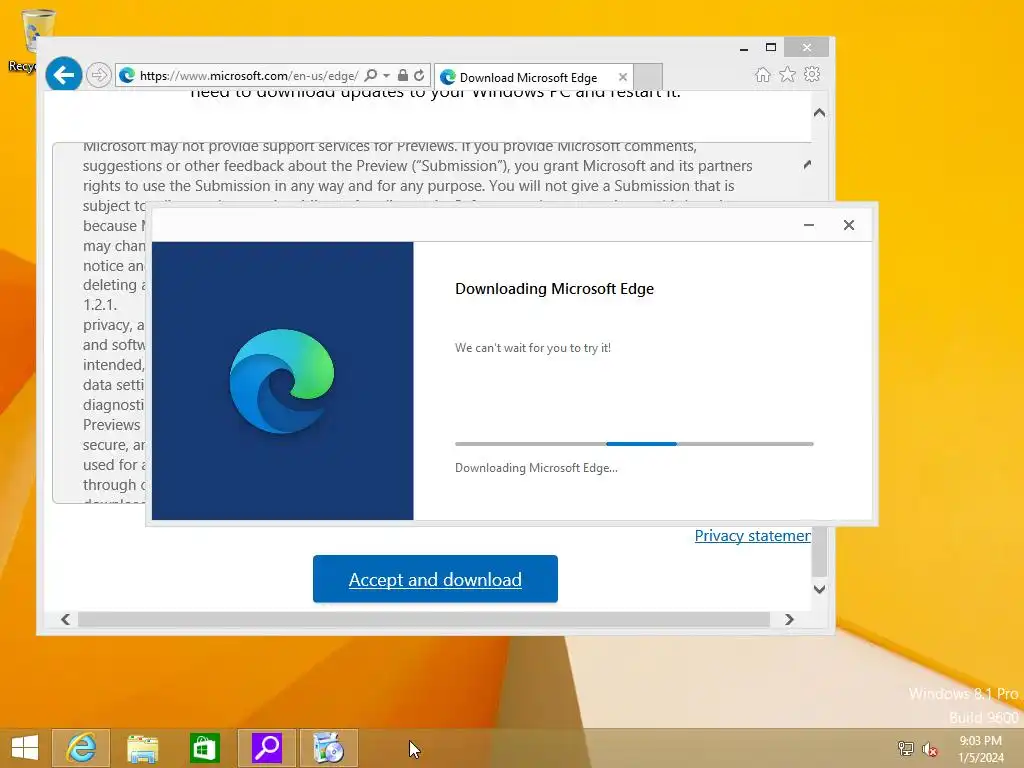1024x768 pixels.
Task: Open the installer taskbar icon
Action: [x=329, y=748]
